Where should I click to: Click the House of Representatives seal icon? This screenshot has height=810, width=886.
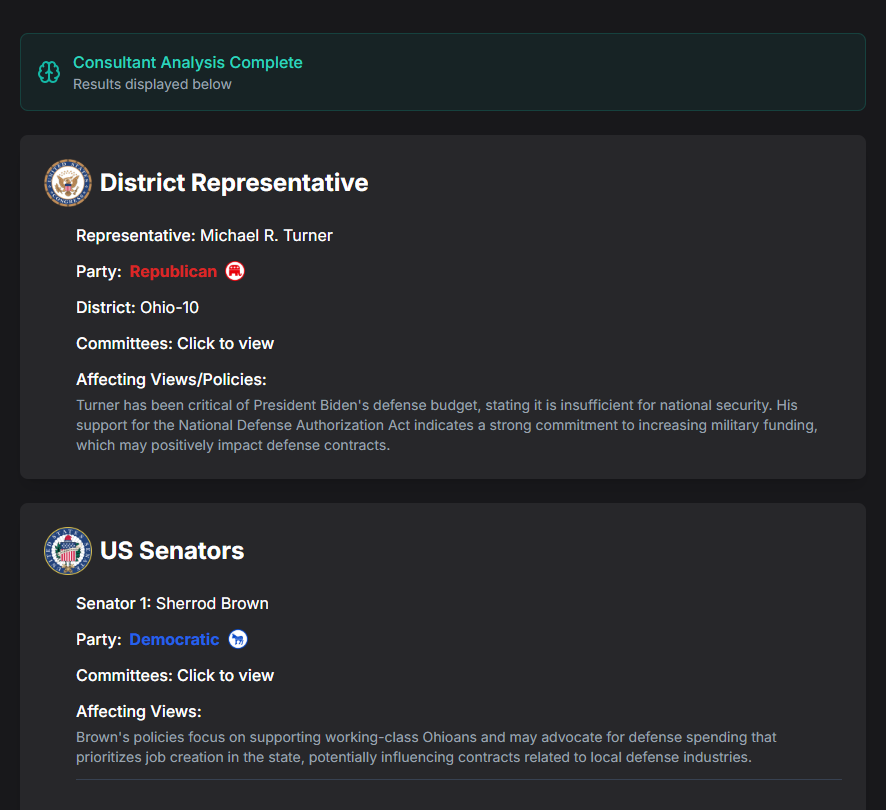coord(68,183)
